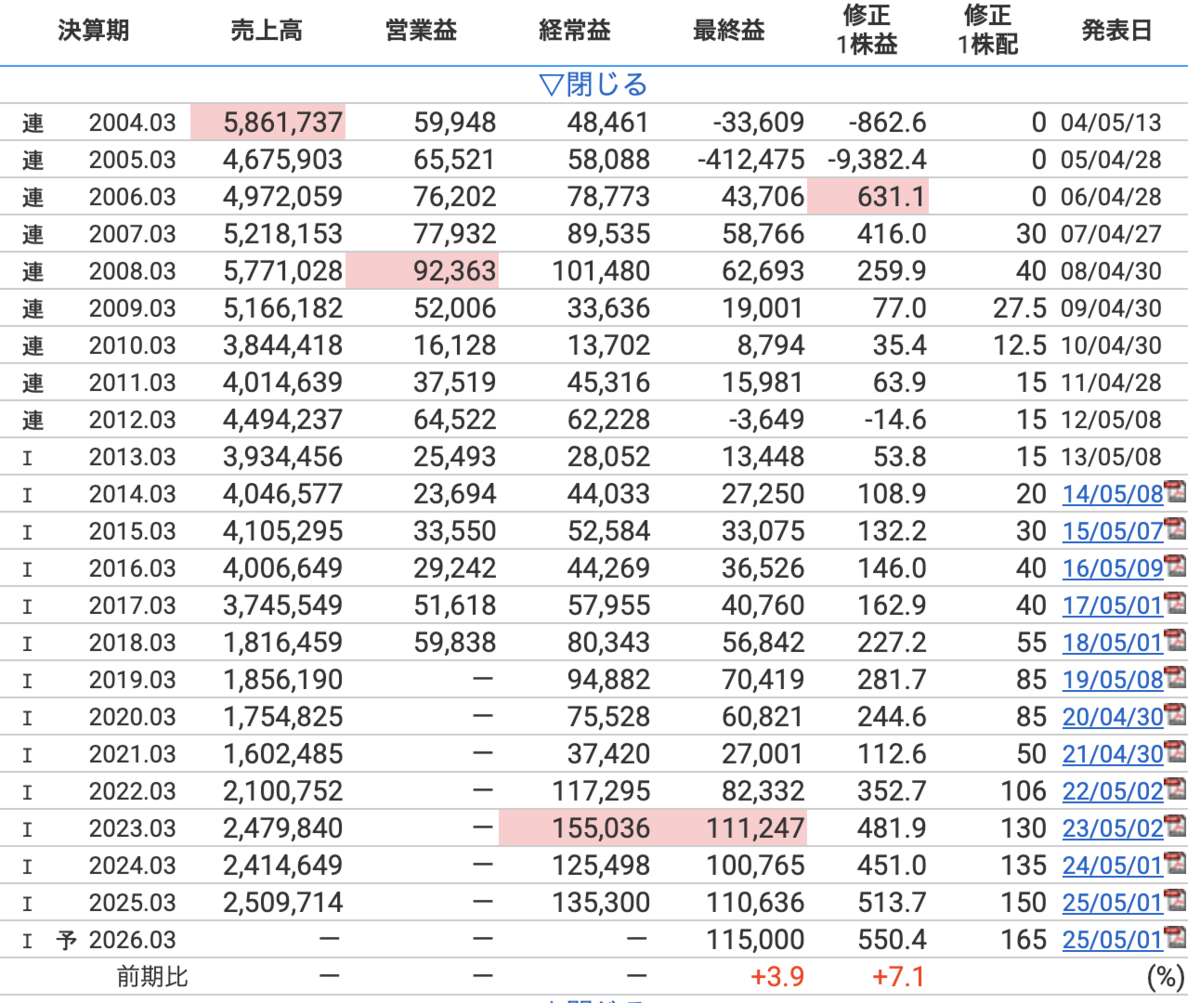Click the 経常益 column header
This screenshot has height=1003, width=1200.
(575, 31)
